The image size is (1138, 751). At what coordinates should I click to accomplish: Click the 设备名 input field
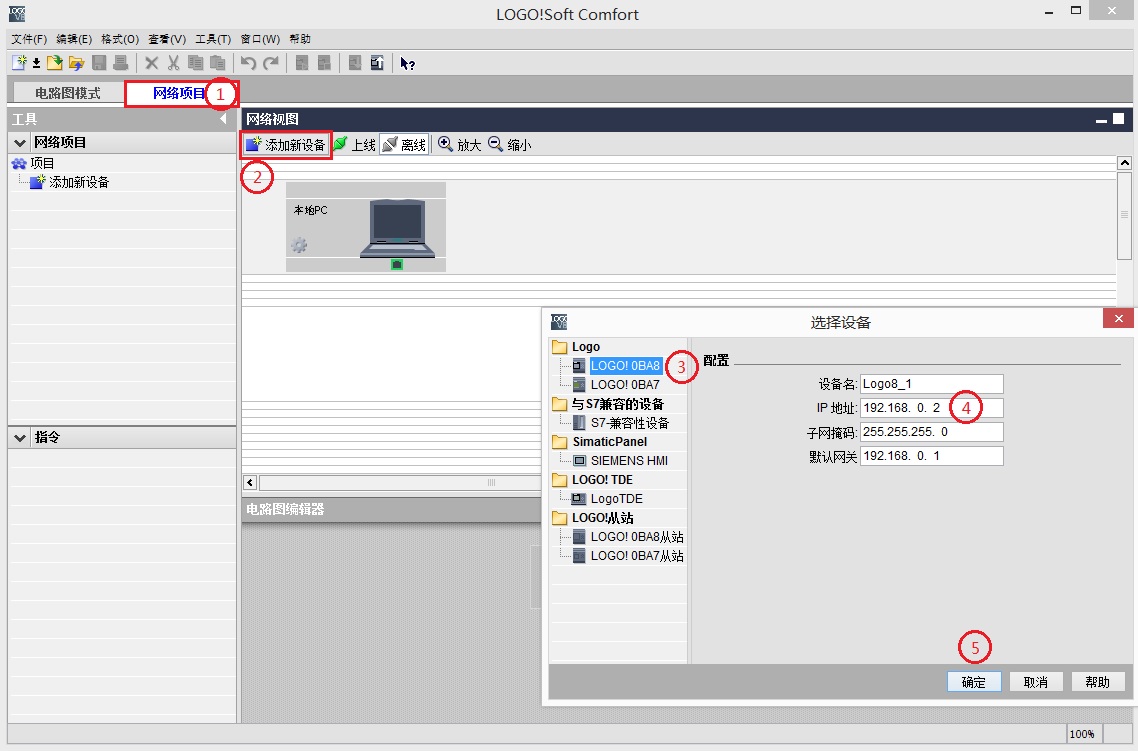(x=932, y=384)
